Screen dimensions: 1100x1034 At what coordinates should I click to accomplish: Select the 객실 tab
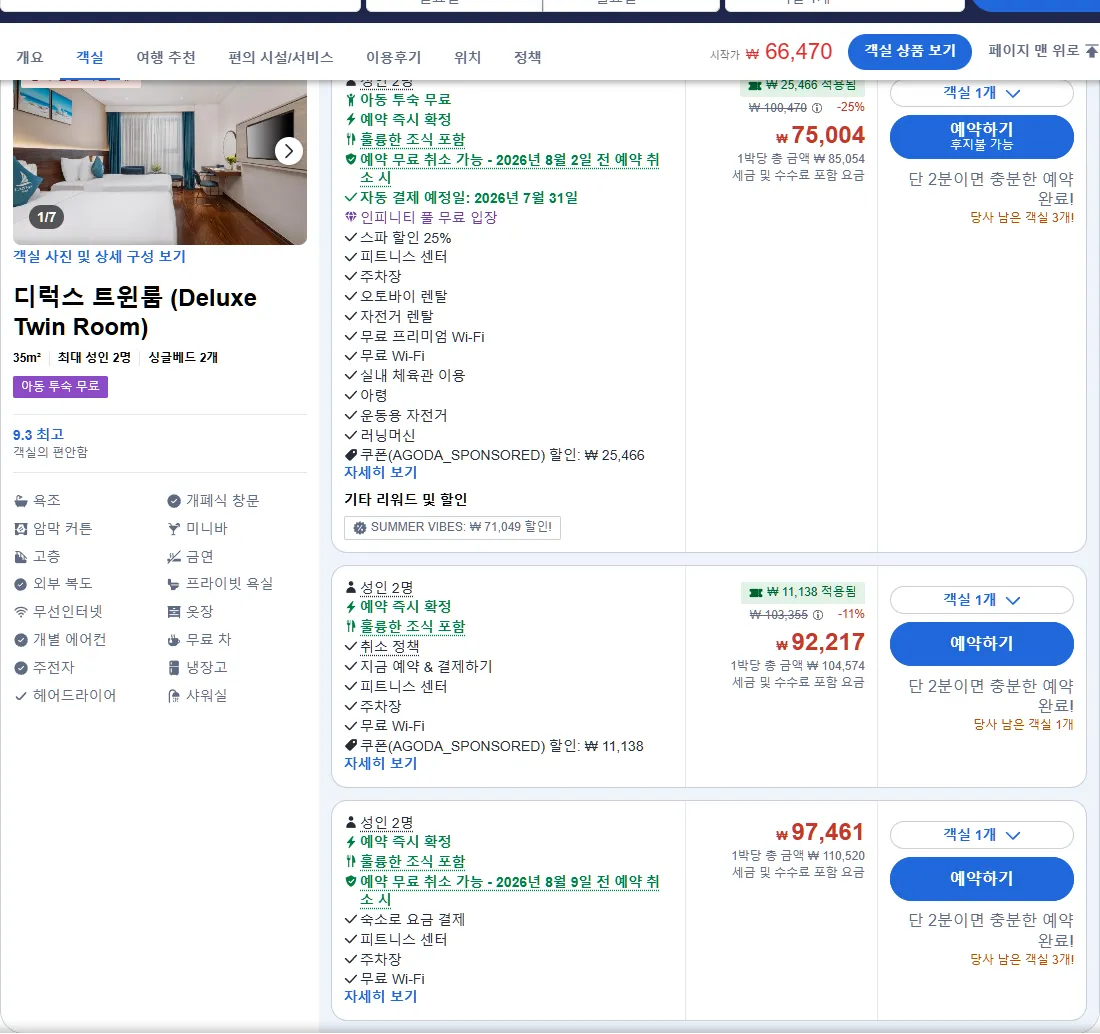coord(90,57)
